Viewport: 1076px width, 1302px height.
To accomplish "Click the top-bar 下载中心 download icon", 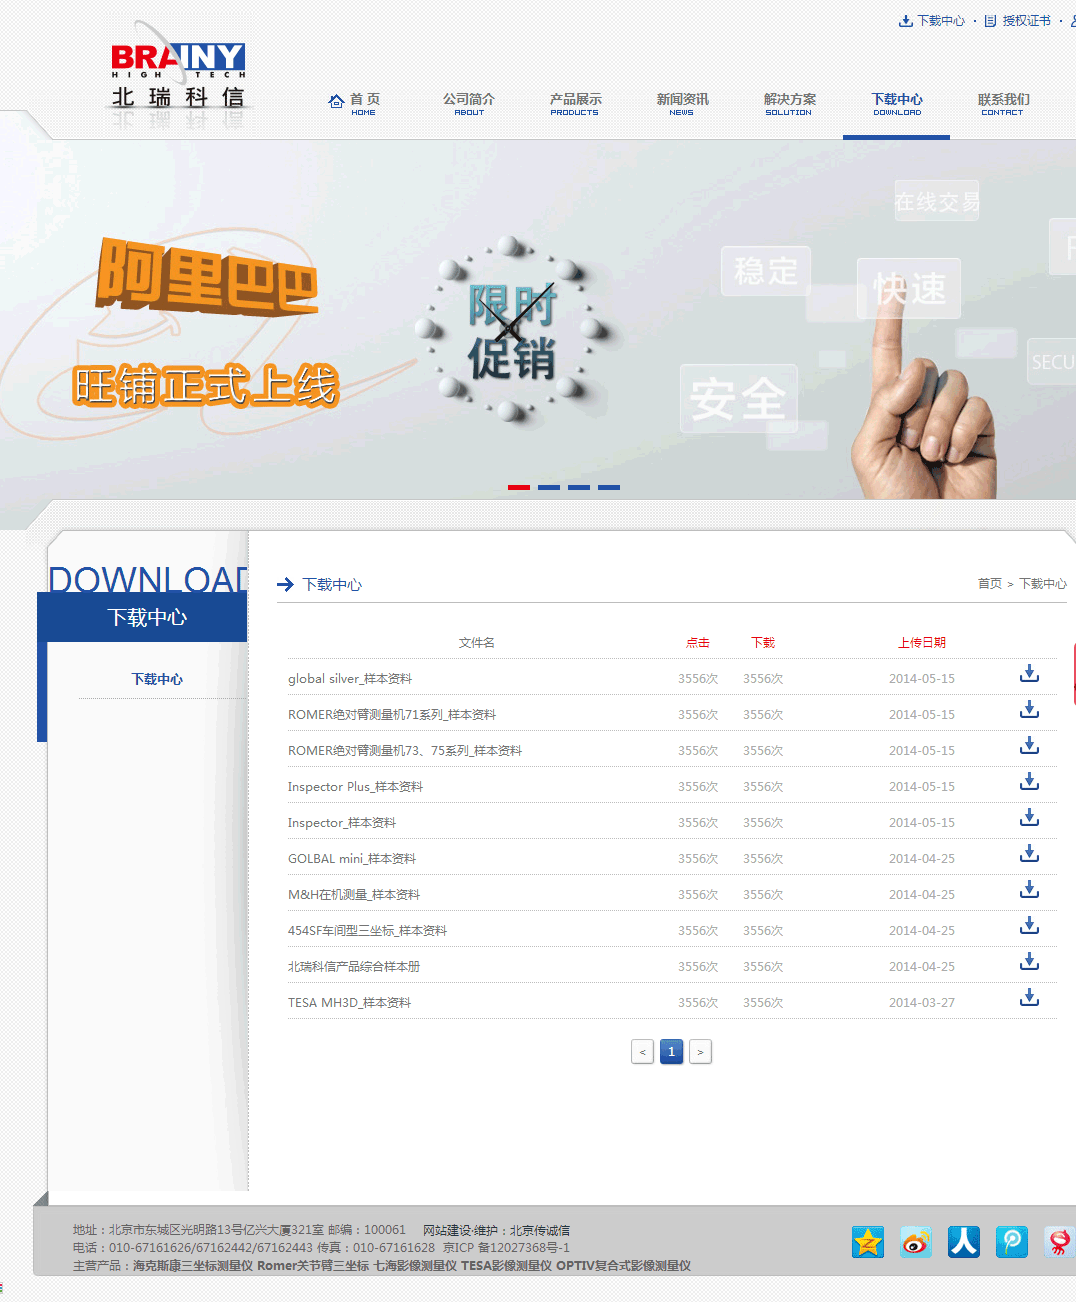I will click(906, 21).
